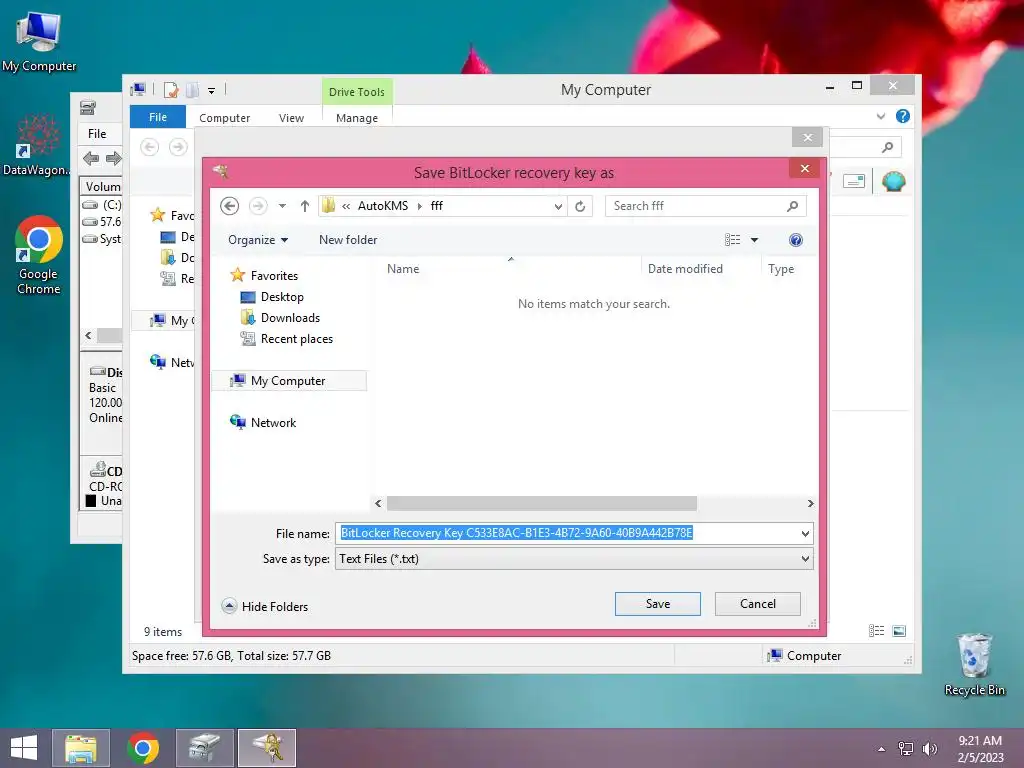Open the File tab in My Computer window
The height and width of the screenshot is (768, 1024).
(x=158, y=117)
